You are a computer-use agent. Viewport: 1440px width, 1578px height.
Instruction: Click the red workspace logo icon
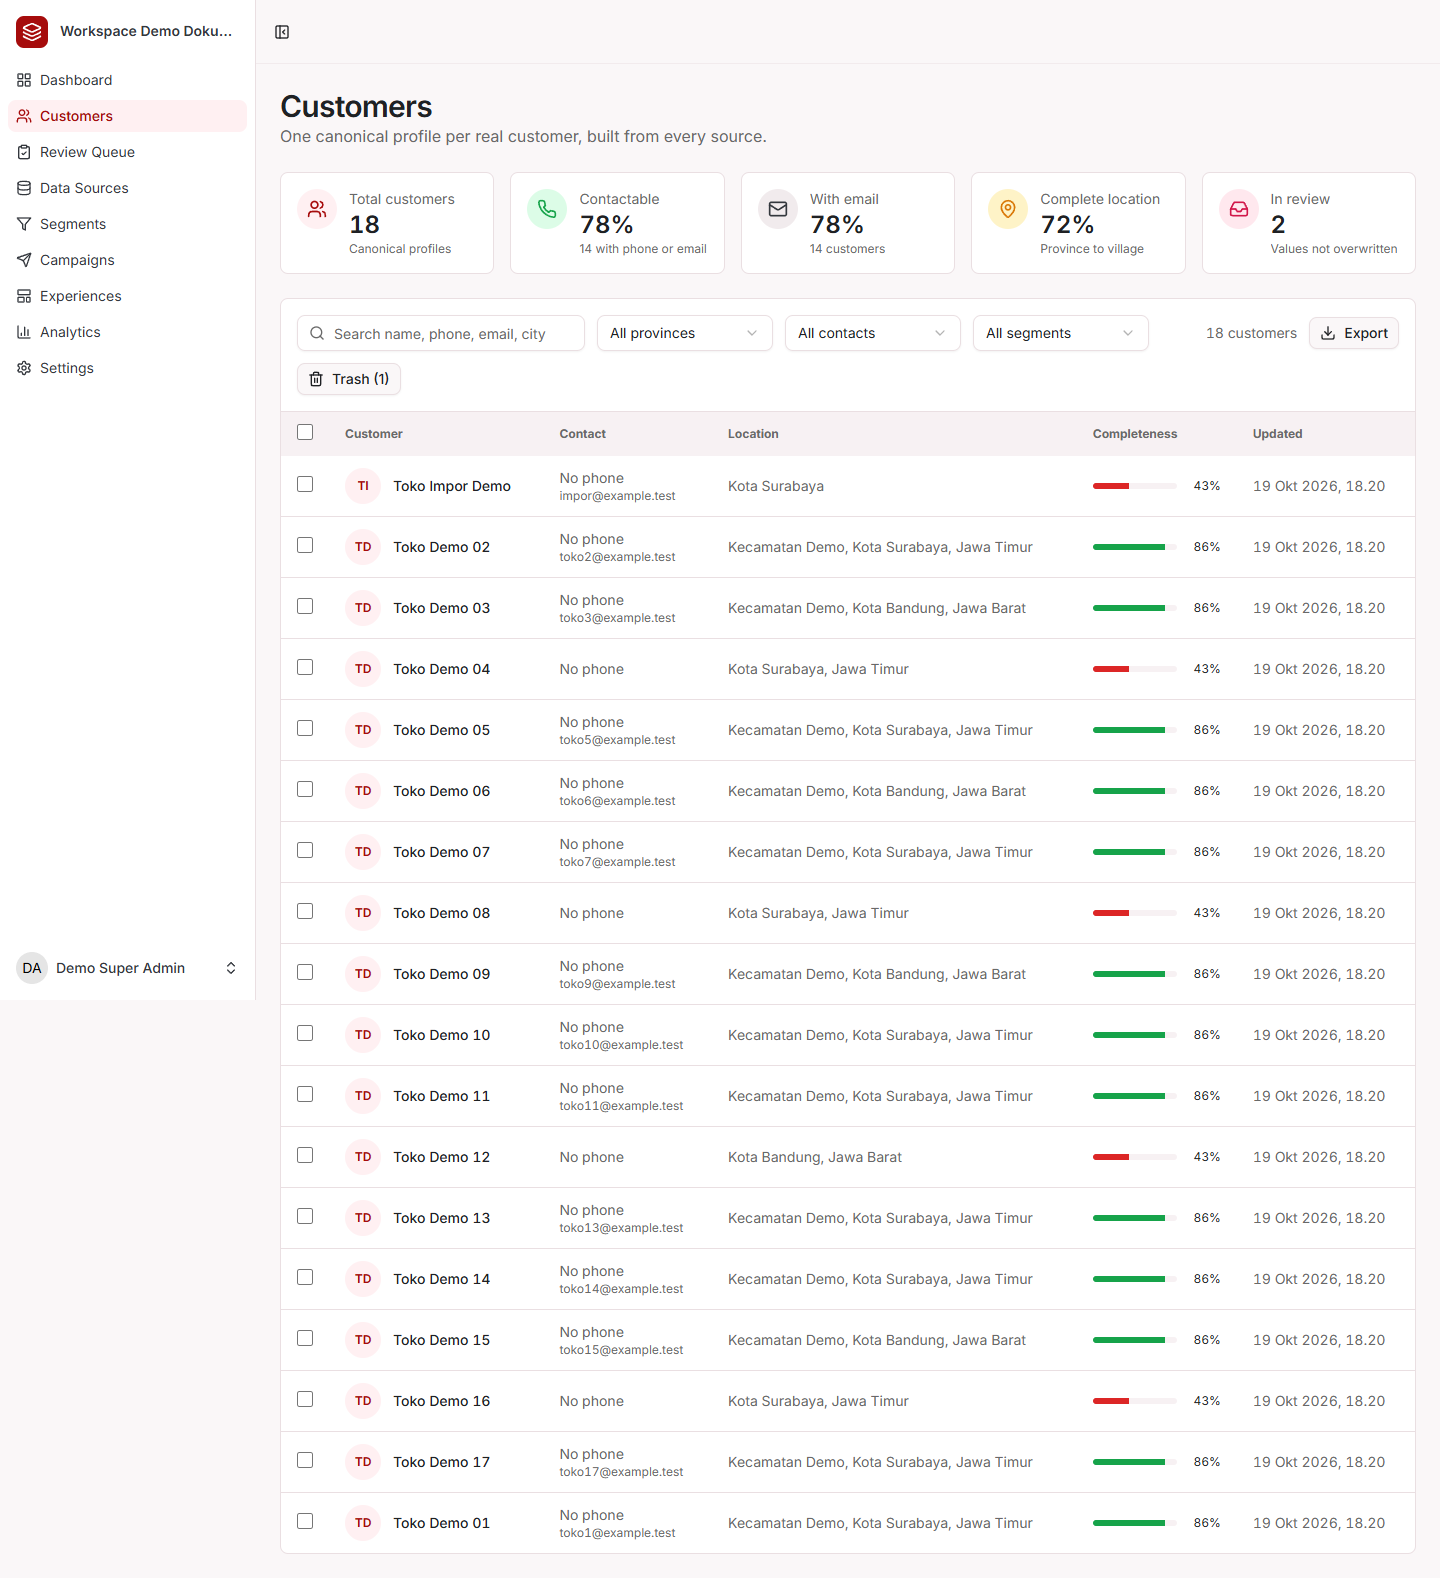coord(32,32)
